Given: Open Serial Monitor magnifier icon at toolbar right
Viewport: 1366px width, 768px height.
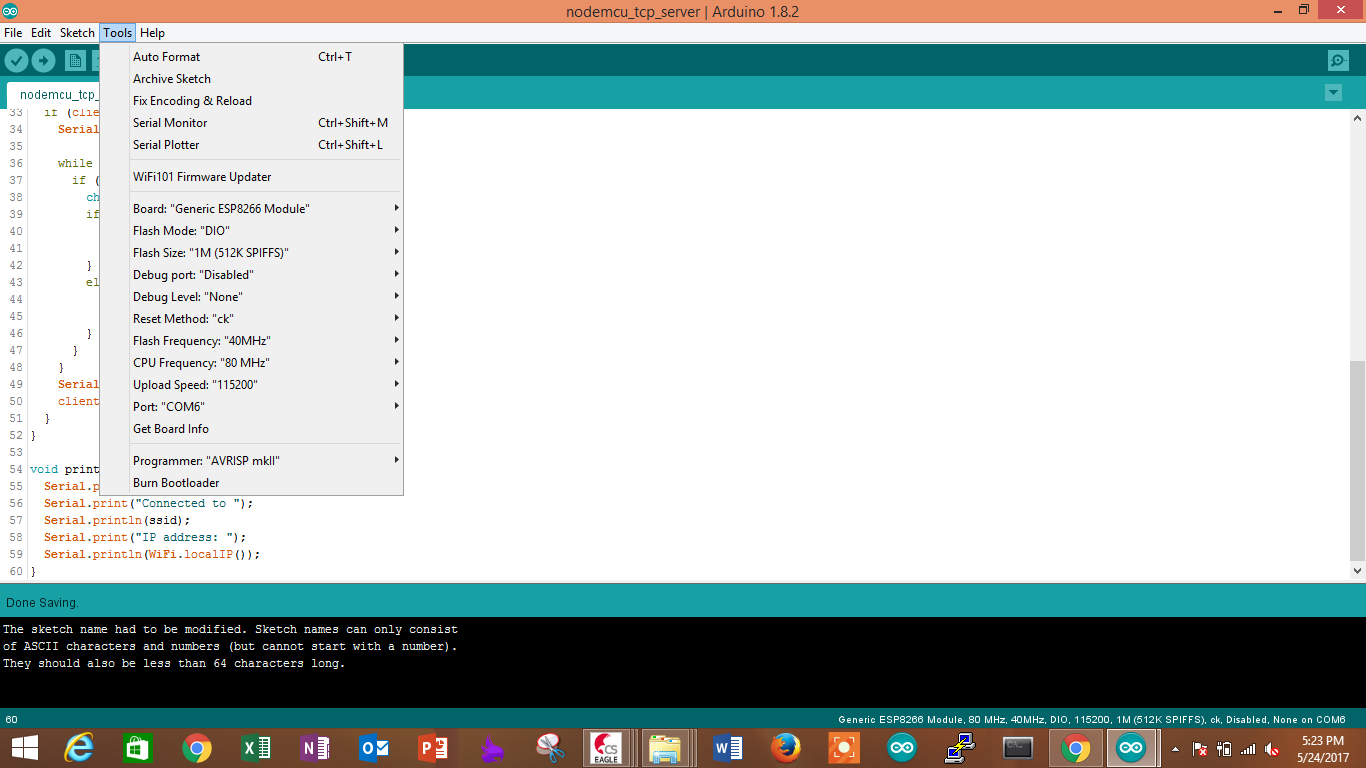Looking at the screenshot, I should click(x=1338, y=61).
